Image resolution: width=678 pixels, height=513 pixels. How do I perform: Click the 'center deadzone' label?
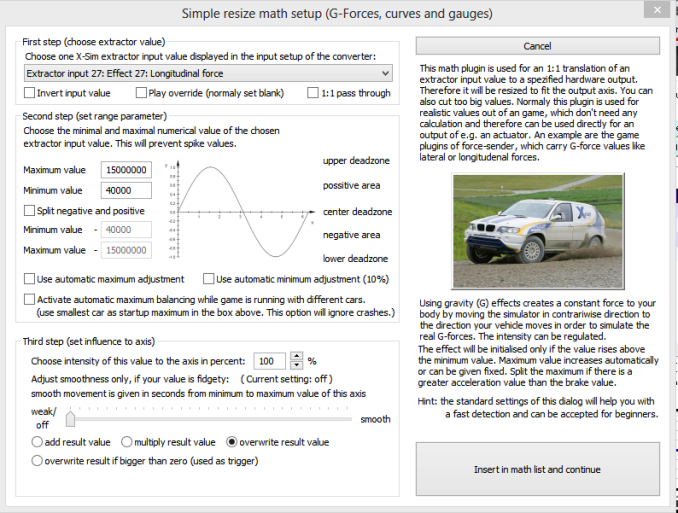[357, 212]
